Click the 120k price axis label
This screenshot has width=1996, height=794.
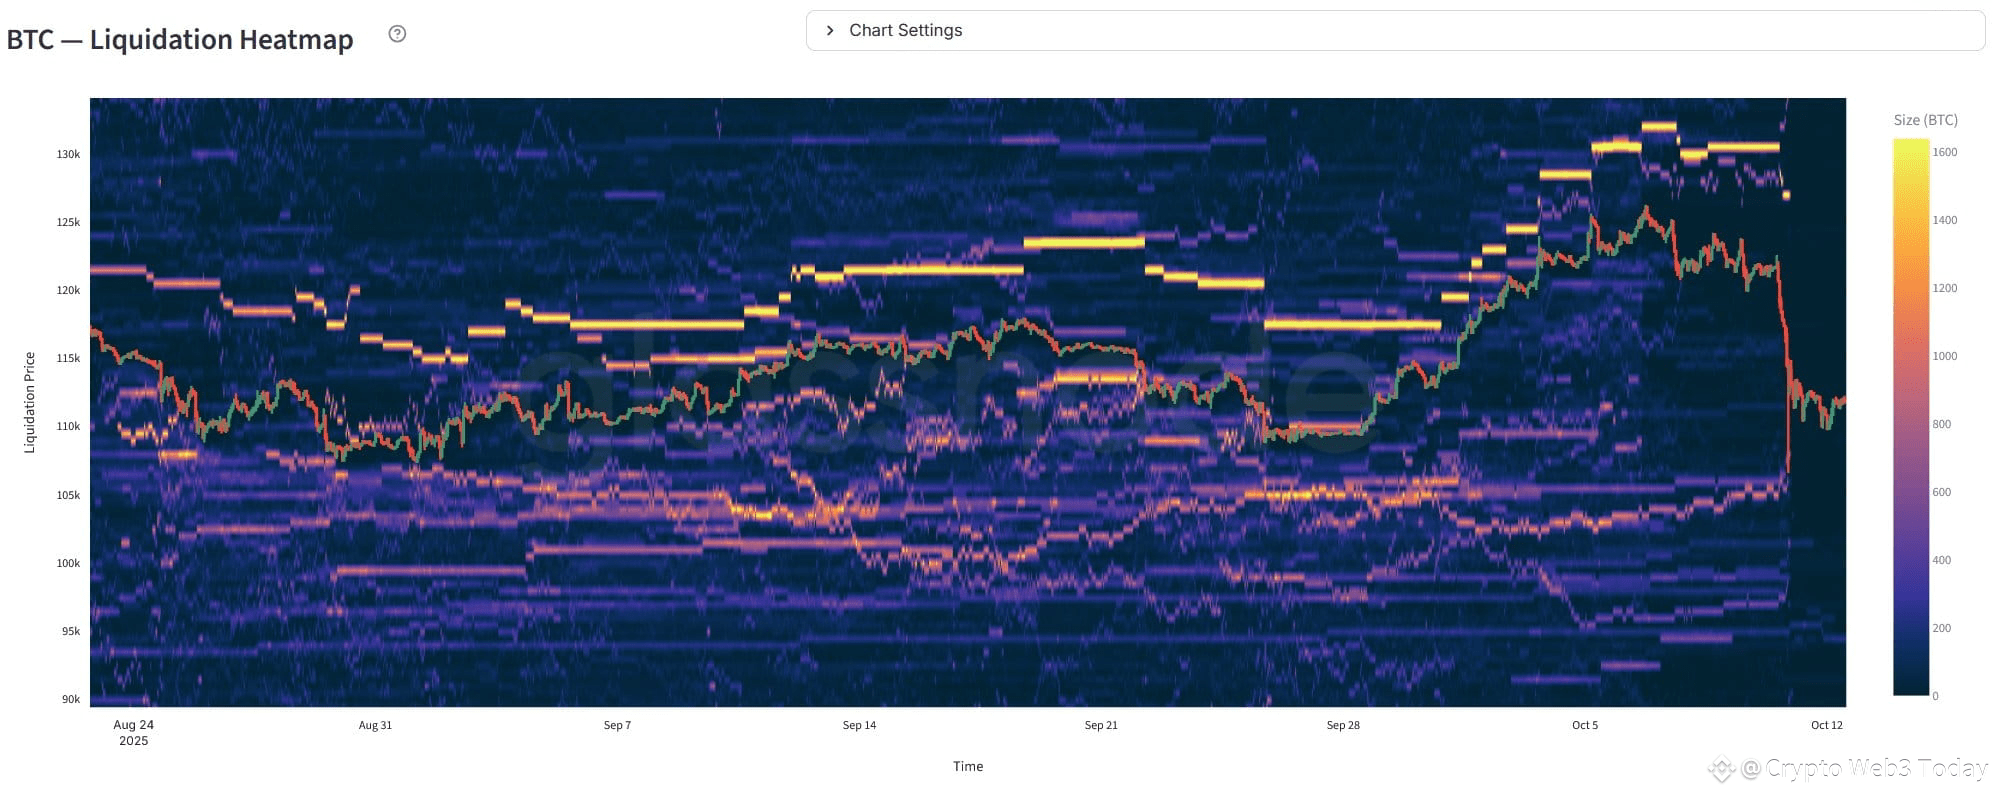pos(68,290)
